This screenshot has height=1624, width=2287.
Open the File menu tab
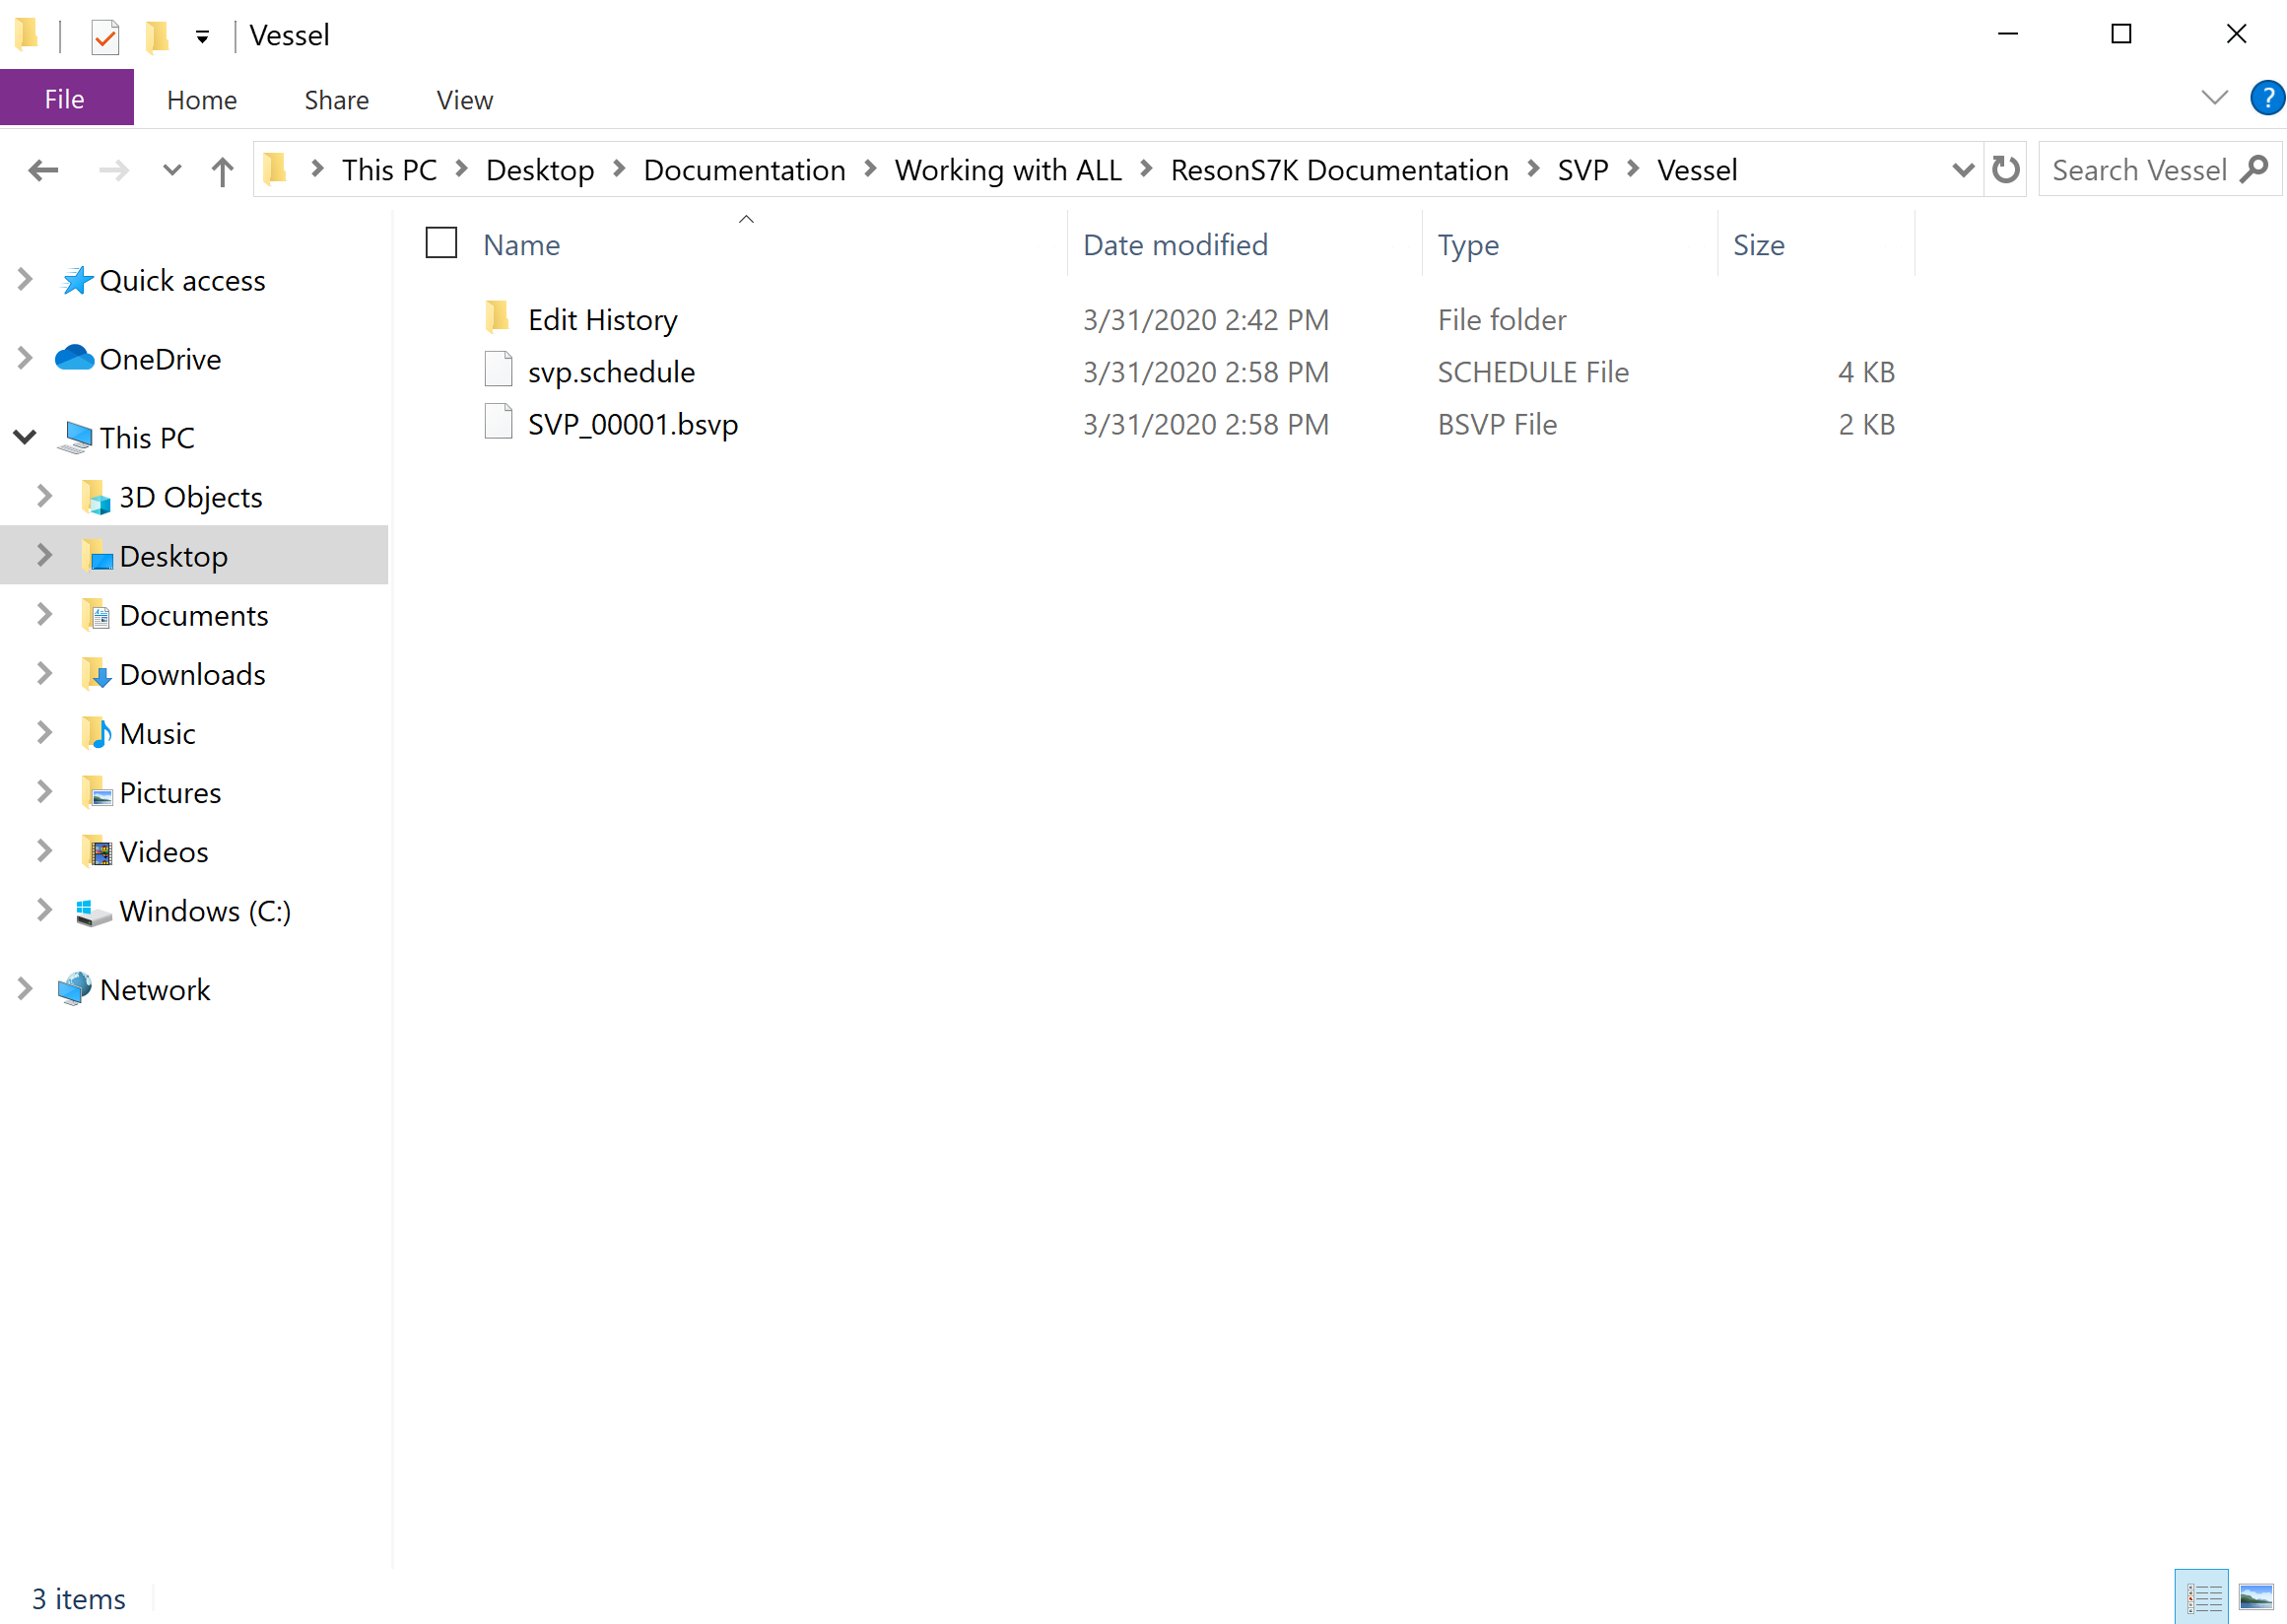point(65,99)
